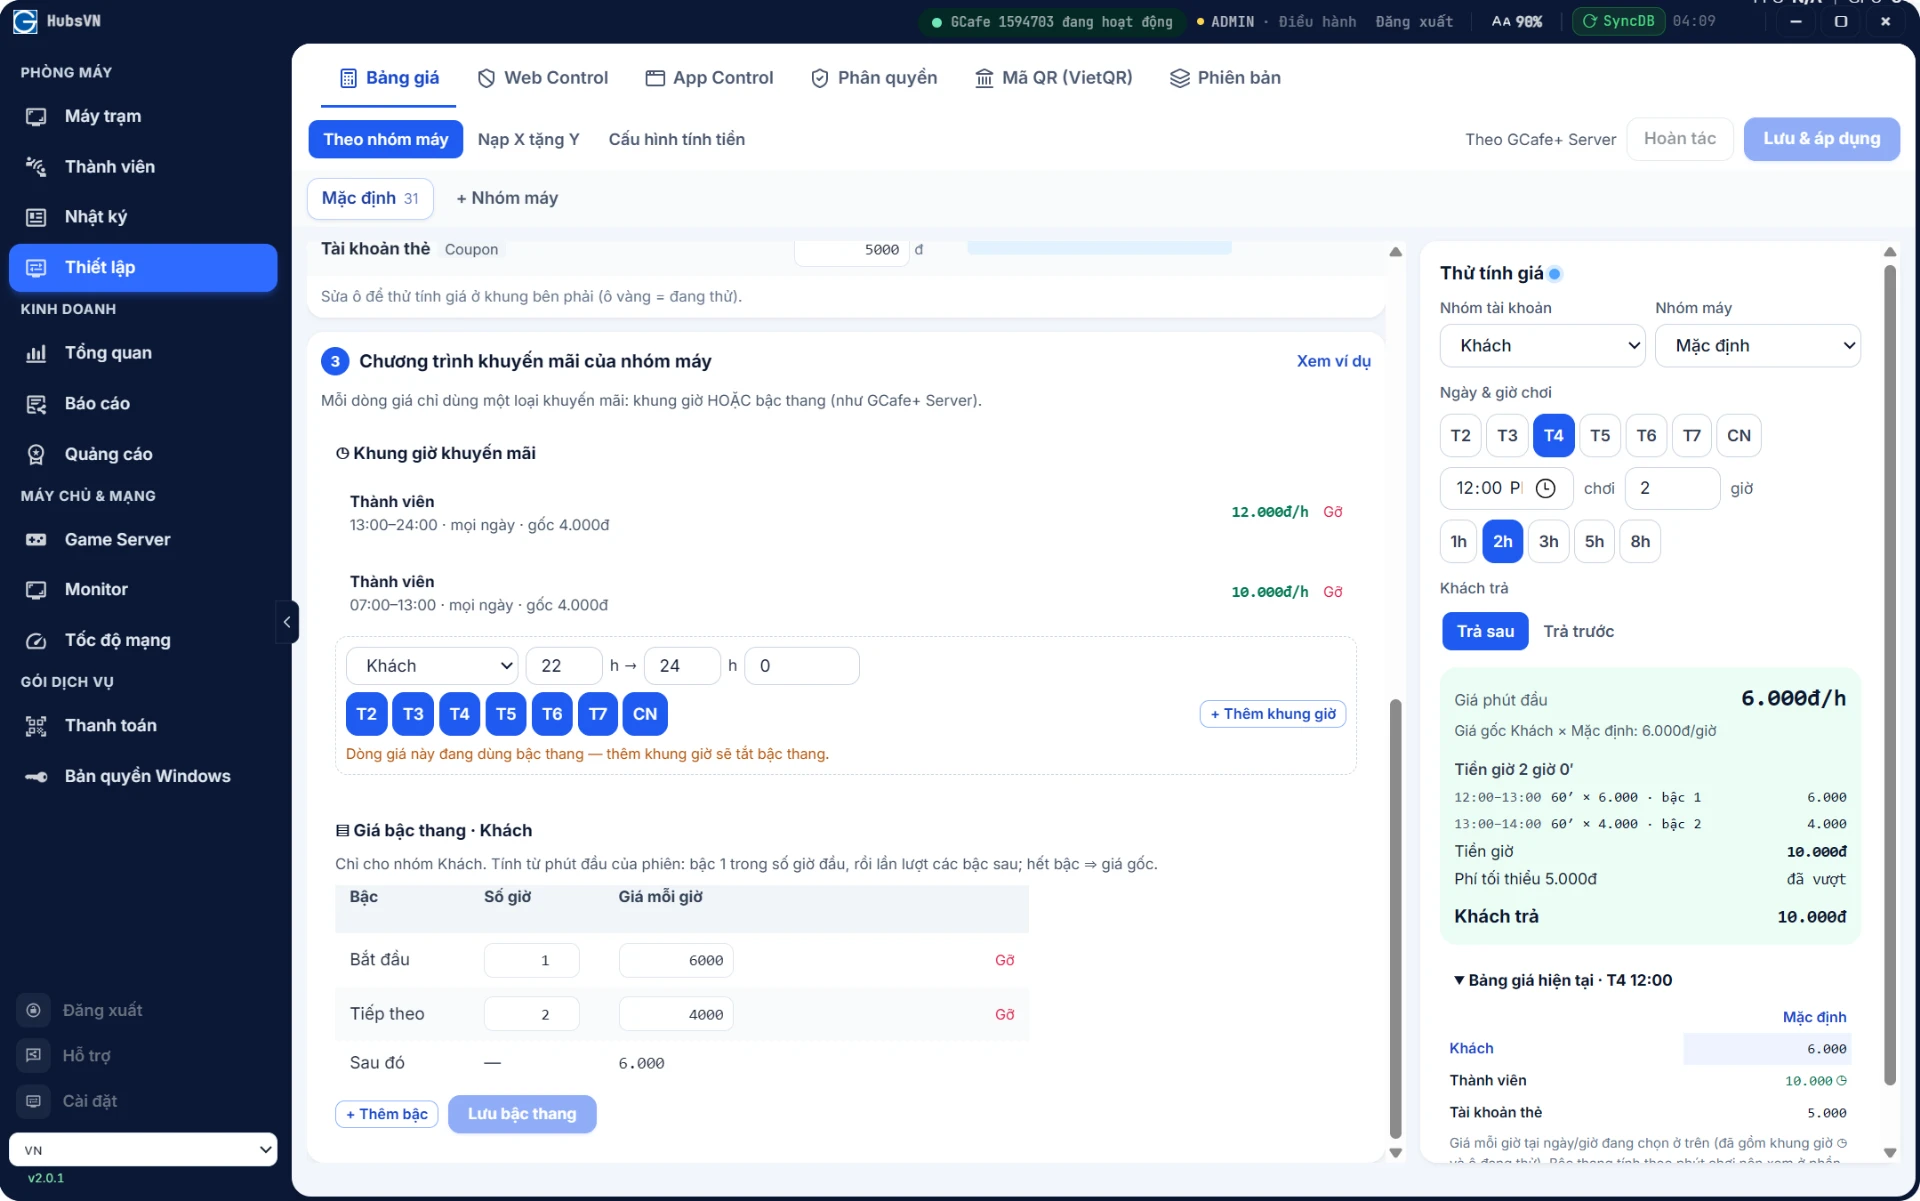The height and width of the screenshot is (1201, 1920).
Task: Click the HubsVN logo icon
Action: coord(25,21)
